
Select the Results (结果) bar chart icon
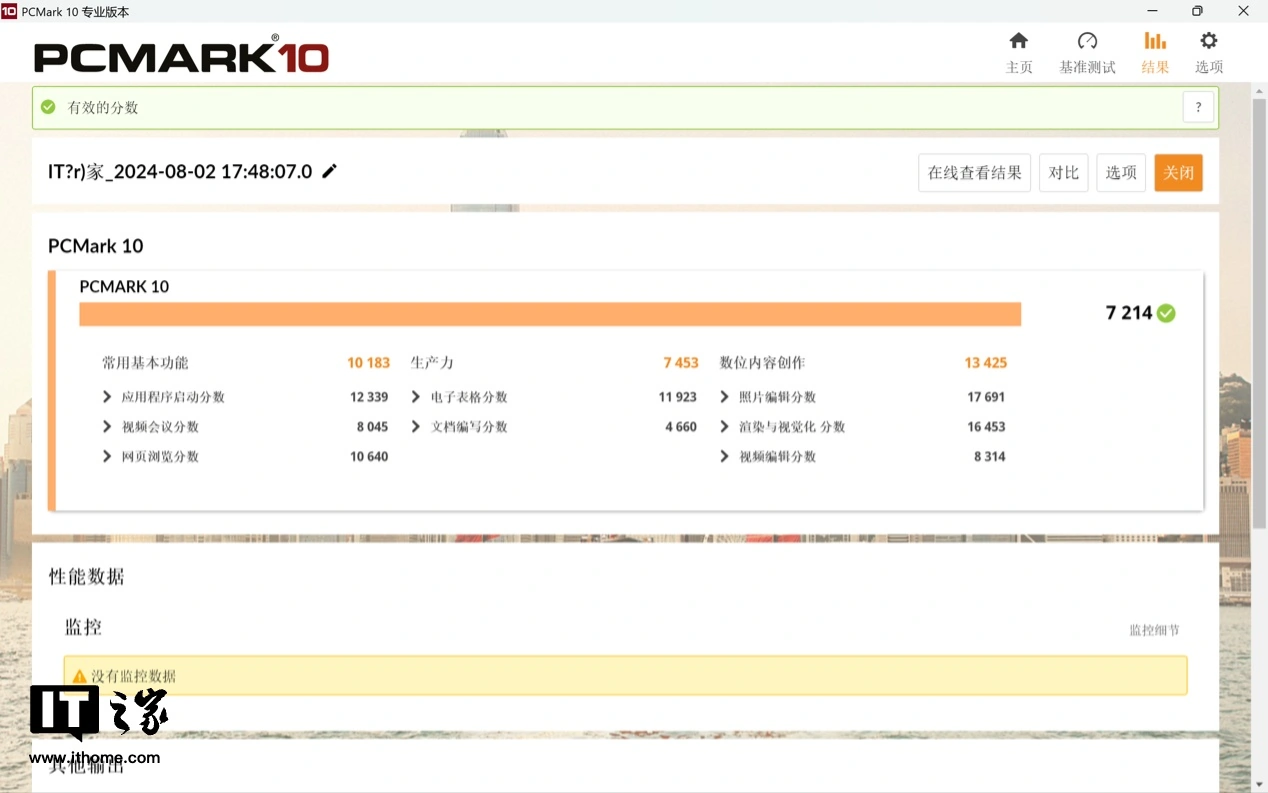(x=1155, y=41)
